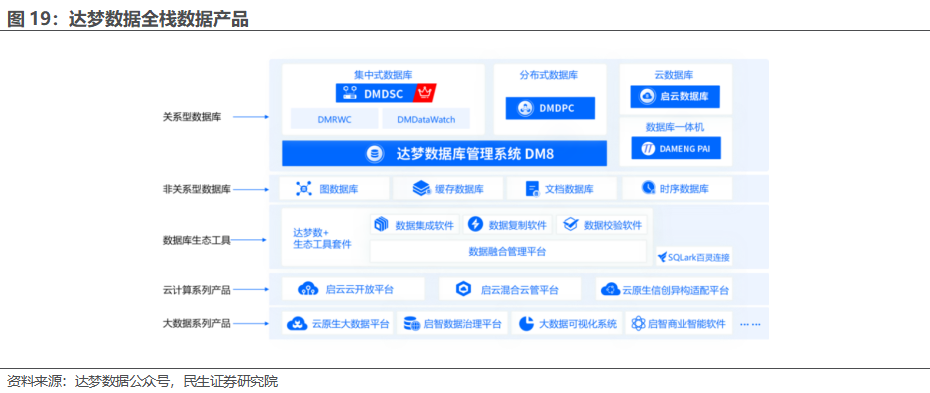Click the 云原生信创异构适配平台 label text
Screen dimensions: 930x393
coord(676,290)
